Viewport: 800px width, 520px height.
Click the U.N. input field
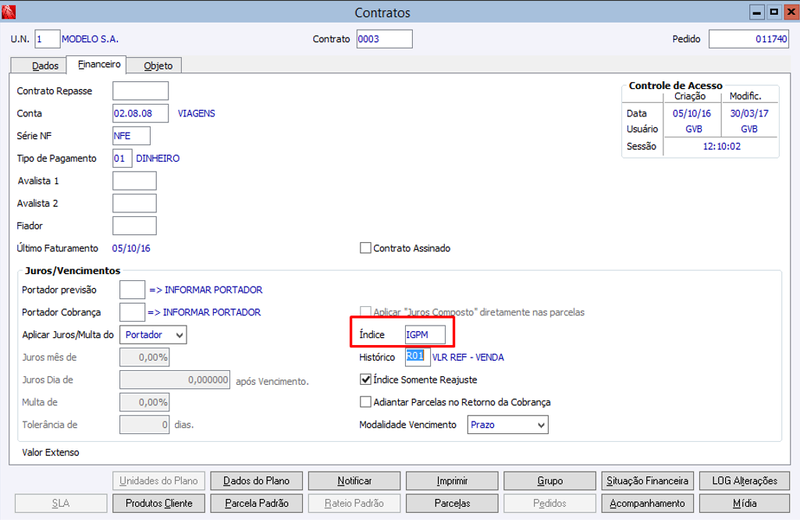pyautogui.click(x=47, y=39)
